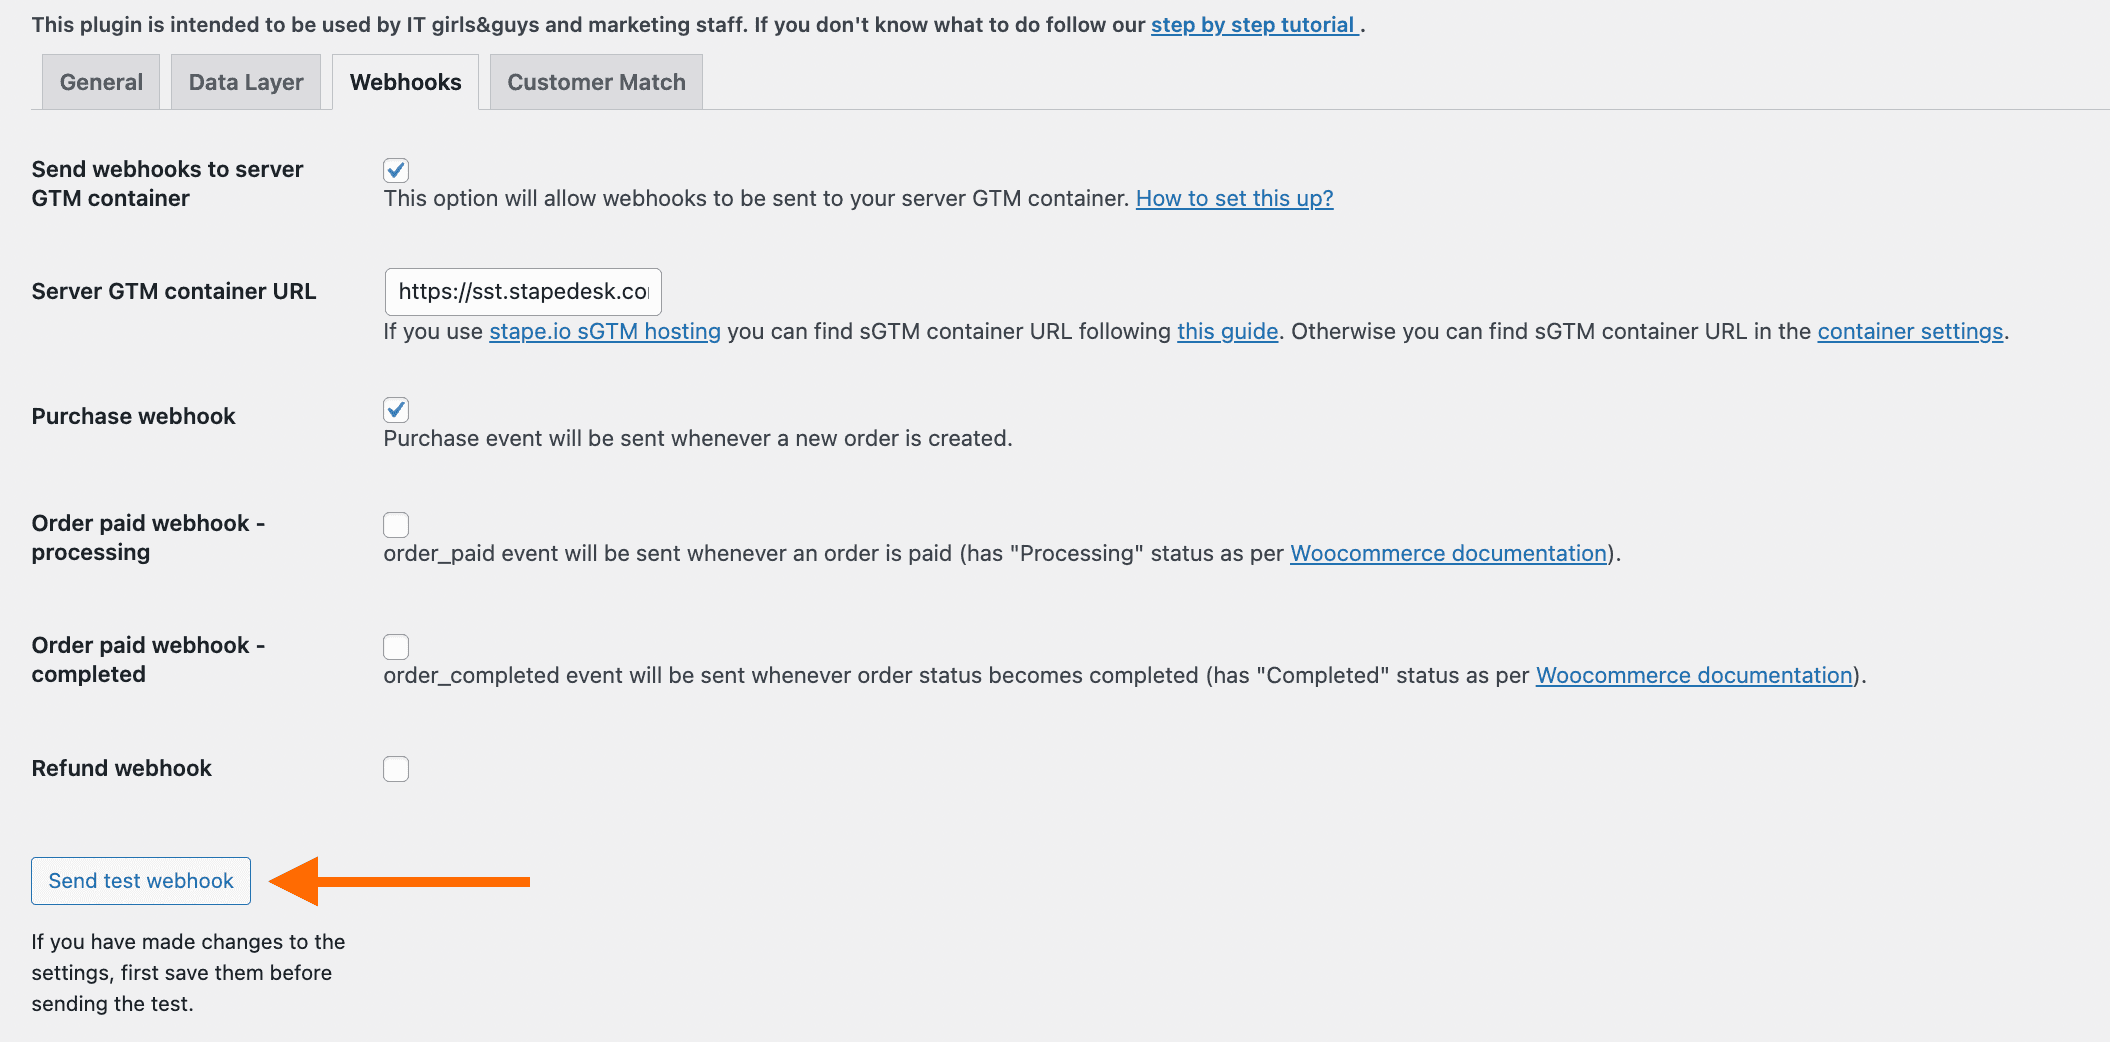The width and height of the screenshot is (2110, 1042).
Task: Select the Customer Match tab
Action: pos(595,81)
